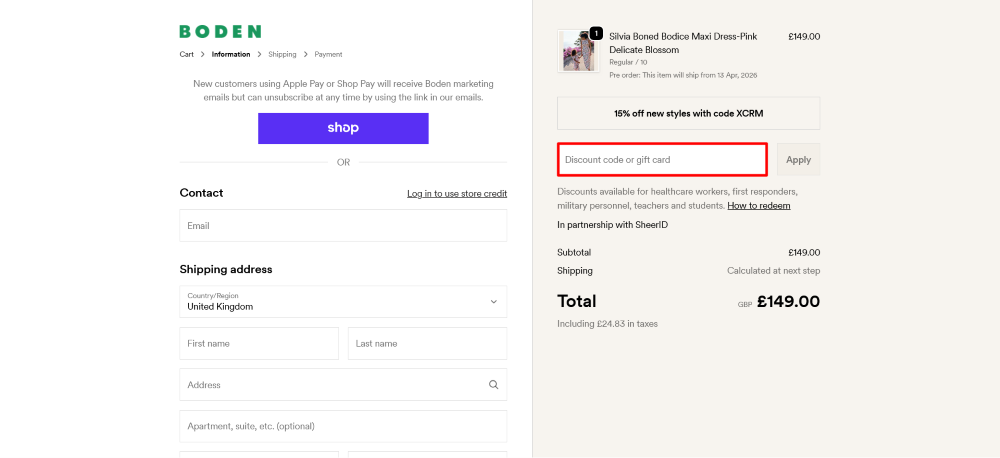Click the Apartment, suite, etc. field
The height and width of the screenshot is (458, 1000).
point(343,426)
